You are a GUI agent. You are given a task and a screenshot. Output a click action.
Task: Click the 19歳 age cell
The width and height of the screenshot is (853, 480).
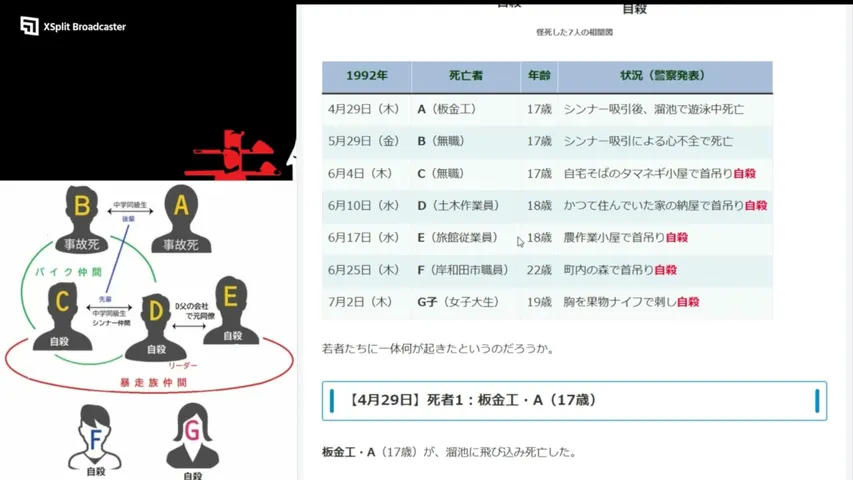539,302
